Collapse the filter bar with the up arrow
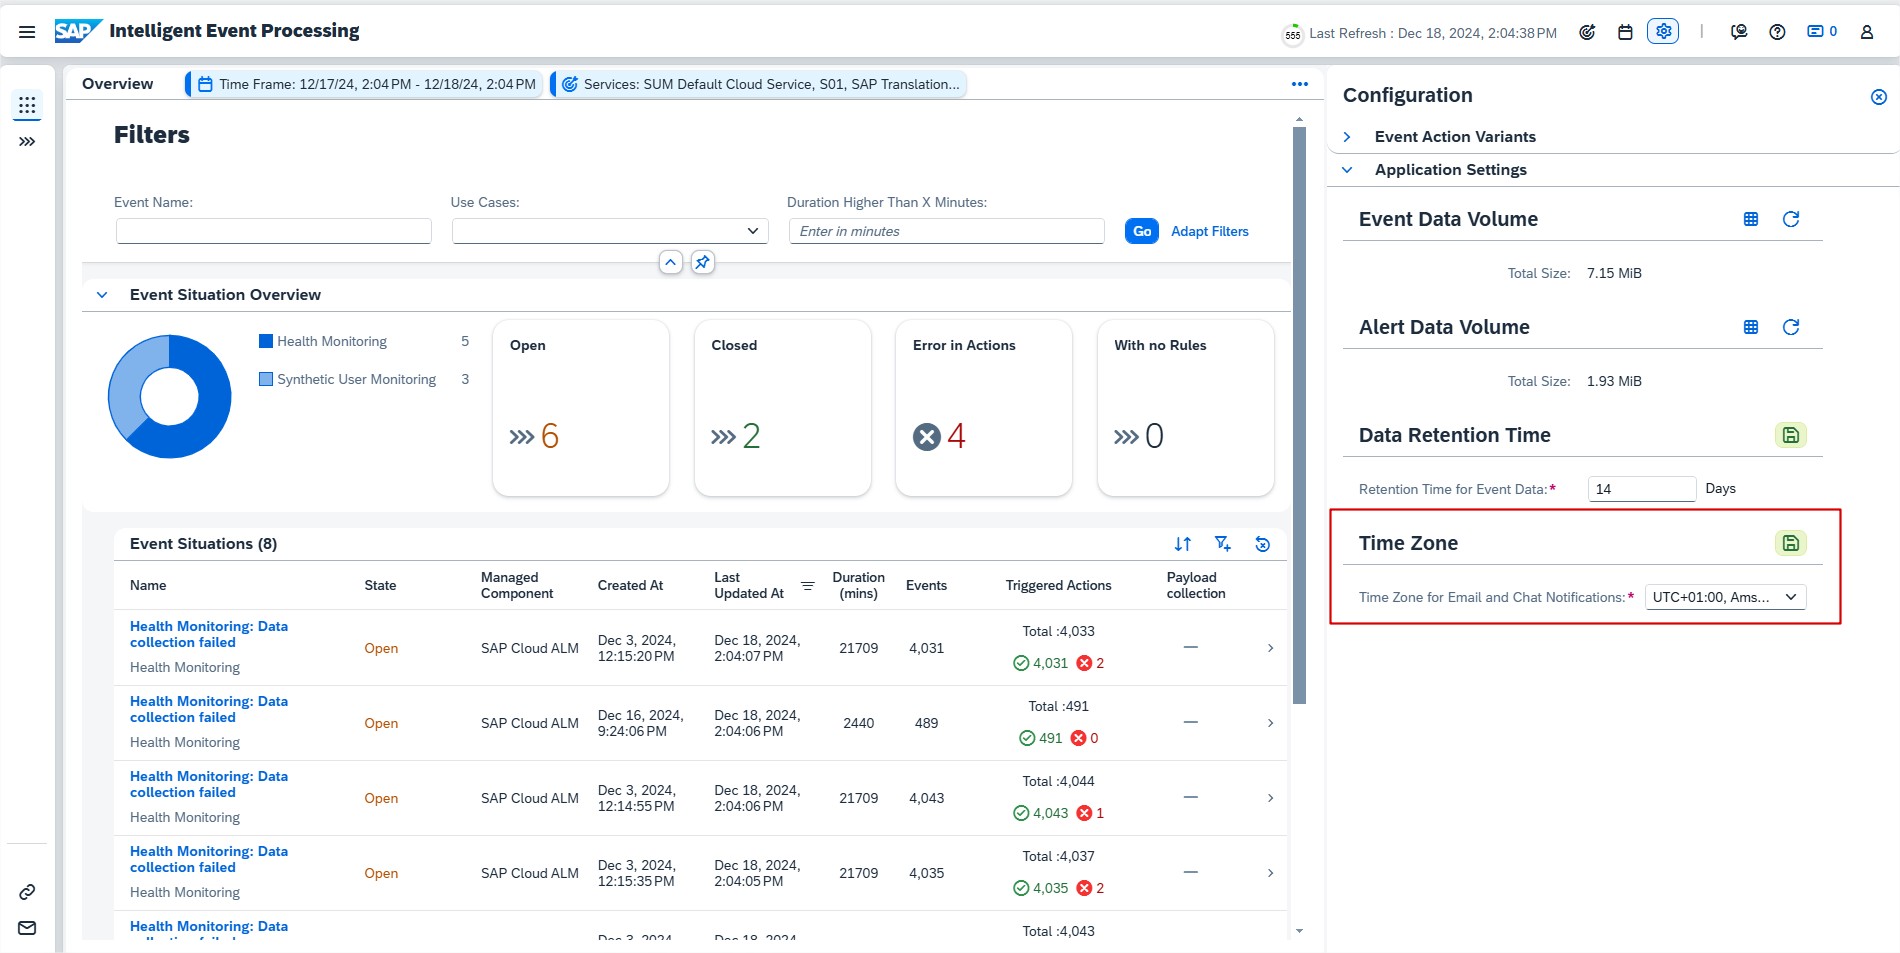 coord(671,262)
